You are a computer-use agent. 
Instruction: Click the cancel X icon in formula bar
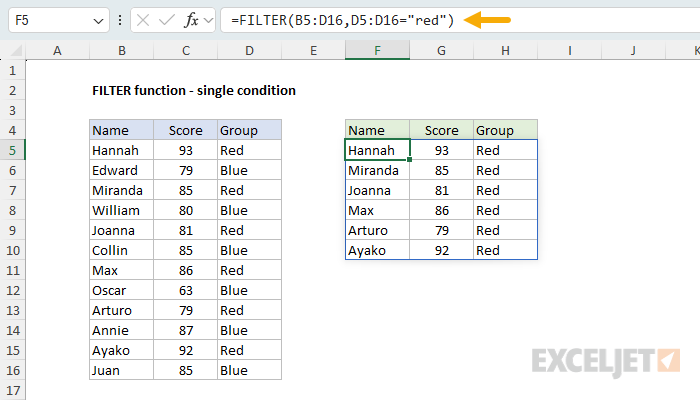pyautogui.click(x=143, y=20)
